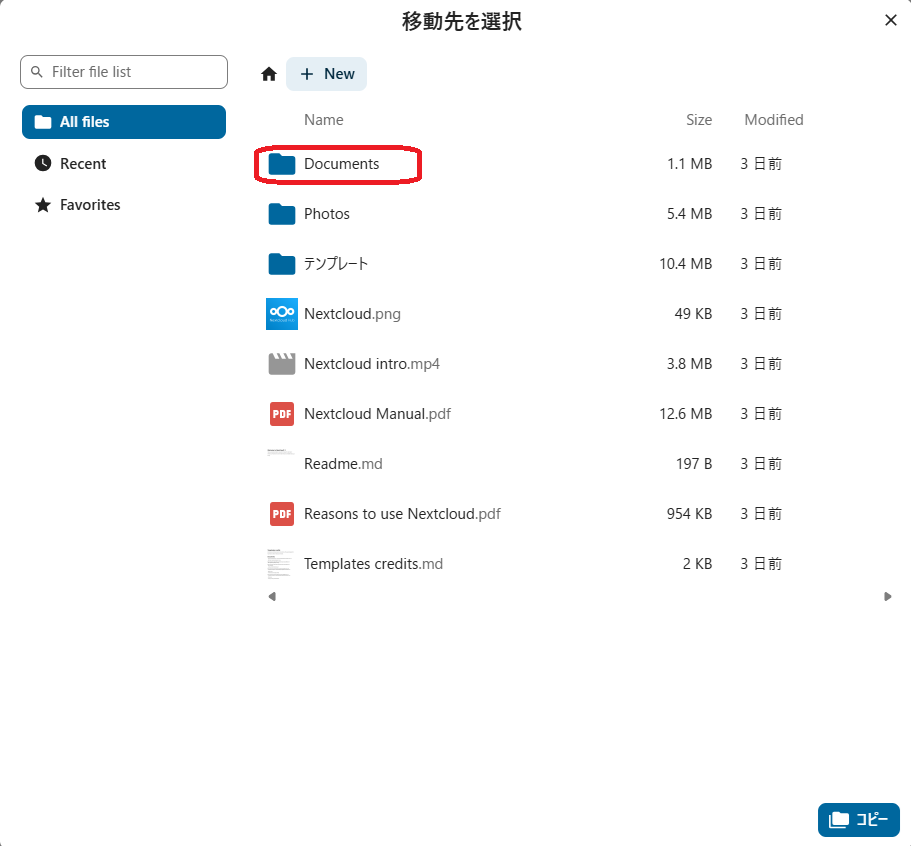Screen dimensions: 911x846
Task: Click the Nextcloud intro.mp4 video icon
Action: (282, 364)
